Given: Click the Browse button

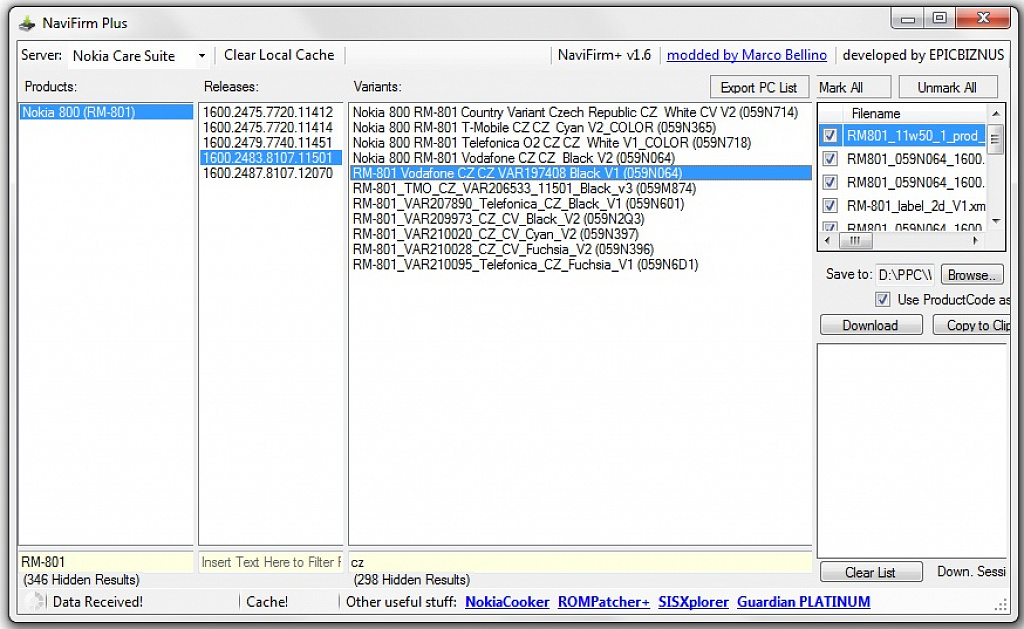Looking at the screenshot, I should (x=971, y=275).
